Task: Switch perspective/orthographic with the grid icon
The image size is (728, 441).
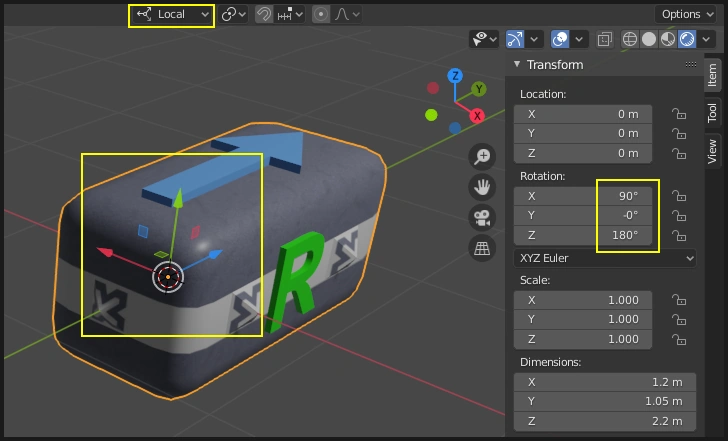Action: coord(483,248)
